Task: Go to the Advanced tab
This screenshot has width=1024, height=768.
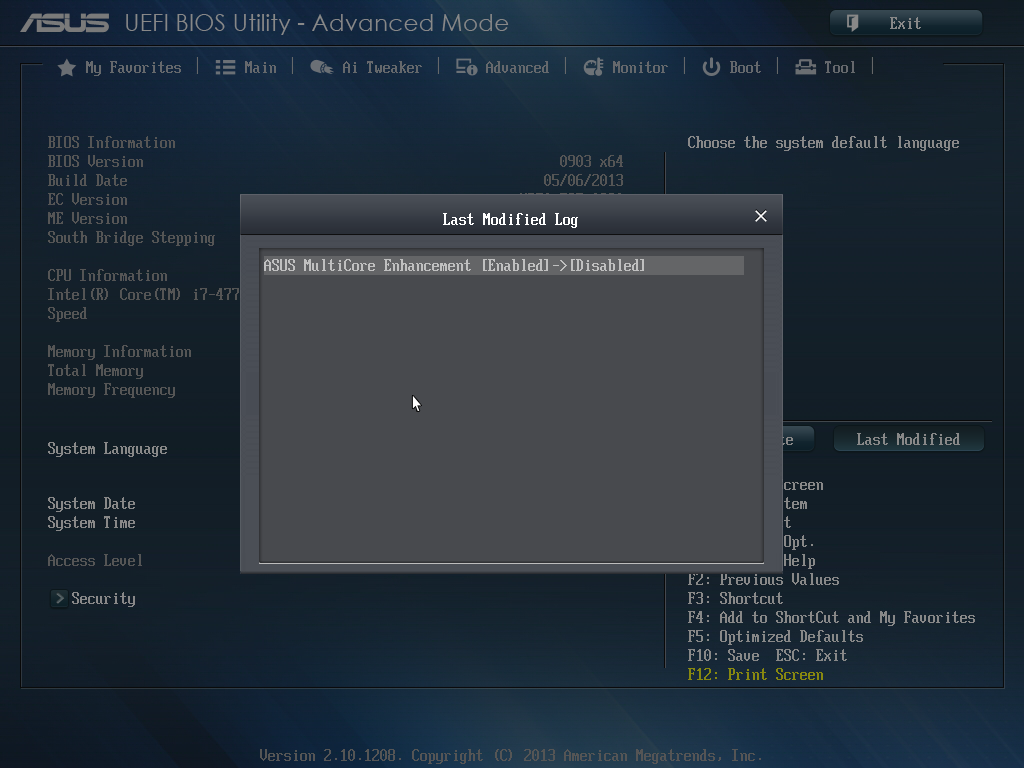Action: click(x=502, y=68)
